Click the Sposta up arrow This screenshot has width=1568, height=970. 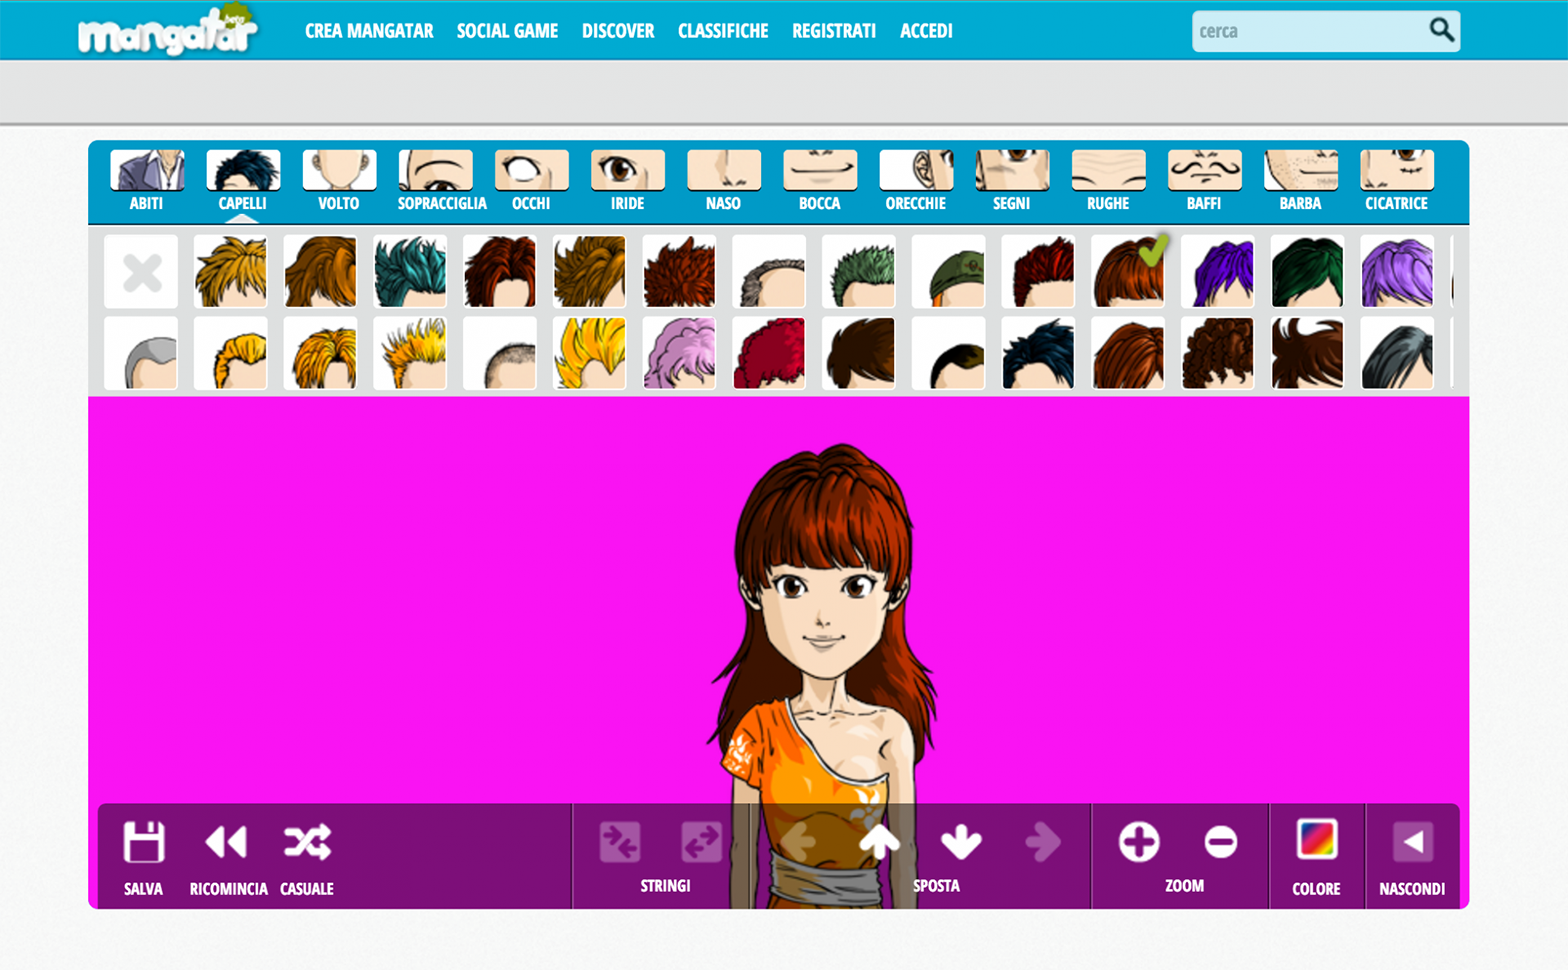879,841
